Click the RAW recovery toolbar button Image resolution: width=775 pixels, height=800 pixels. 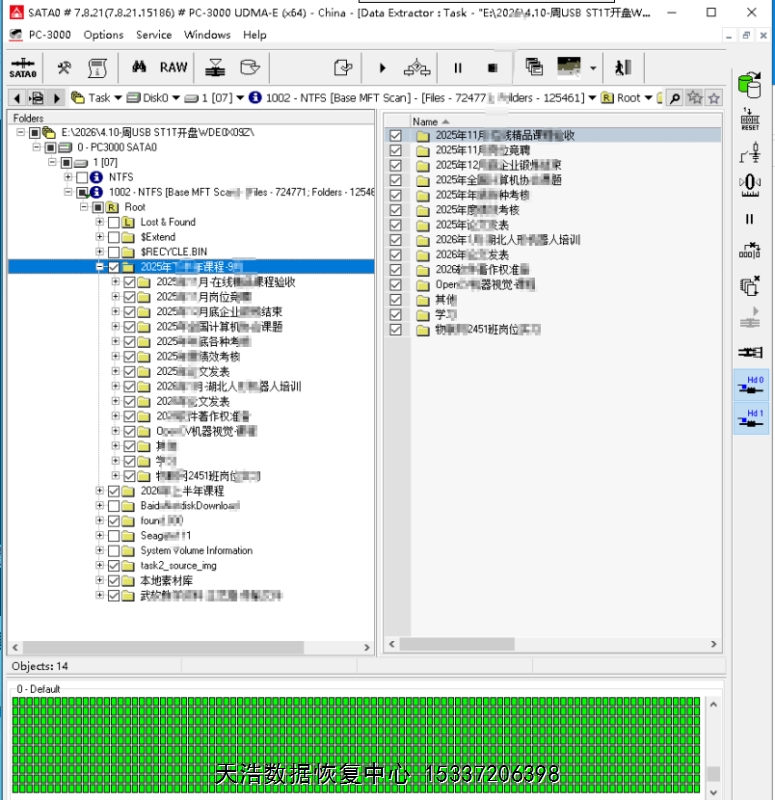click(x=173, y=68)
